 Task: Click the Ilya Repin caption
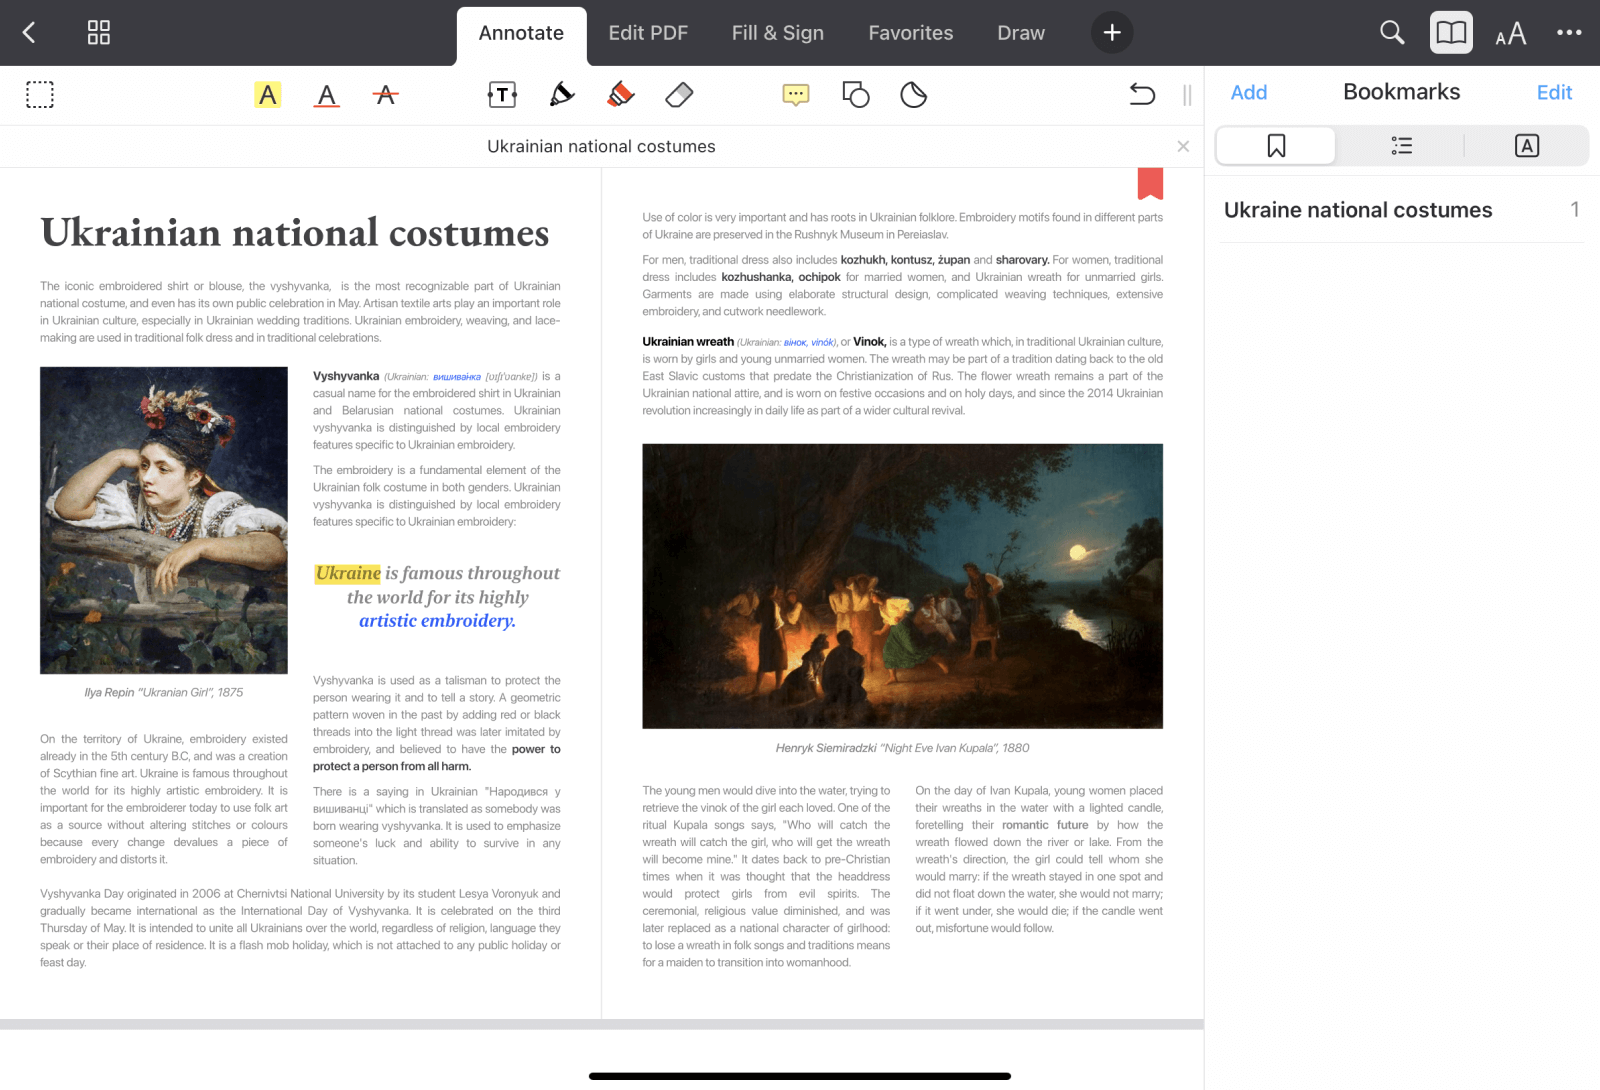coord(164,692)
